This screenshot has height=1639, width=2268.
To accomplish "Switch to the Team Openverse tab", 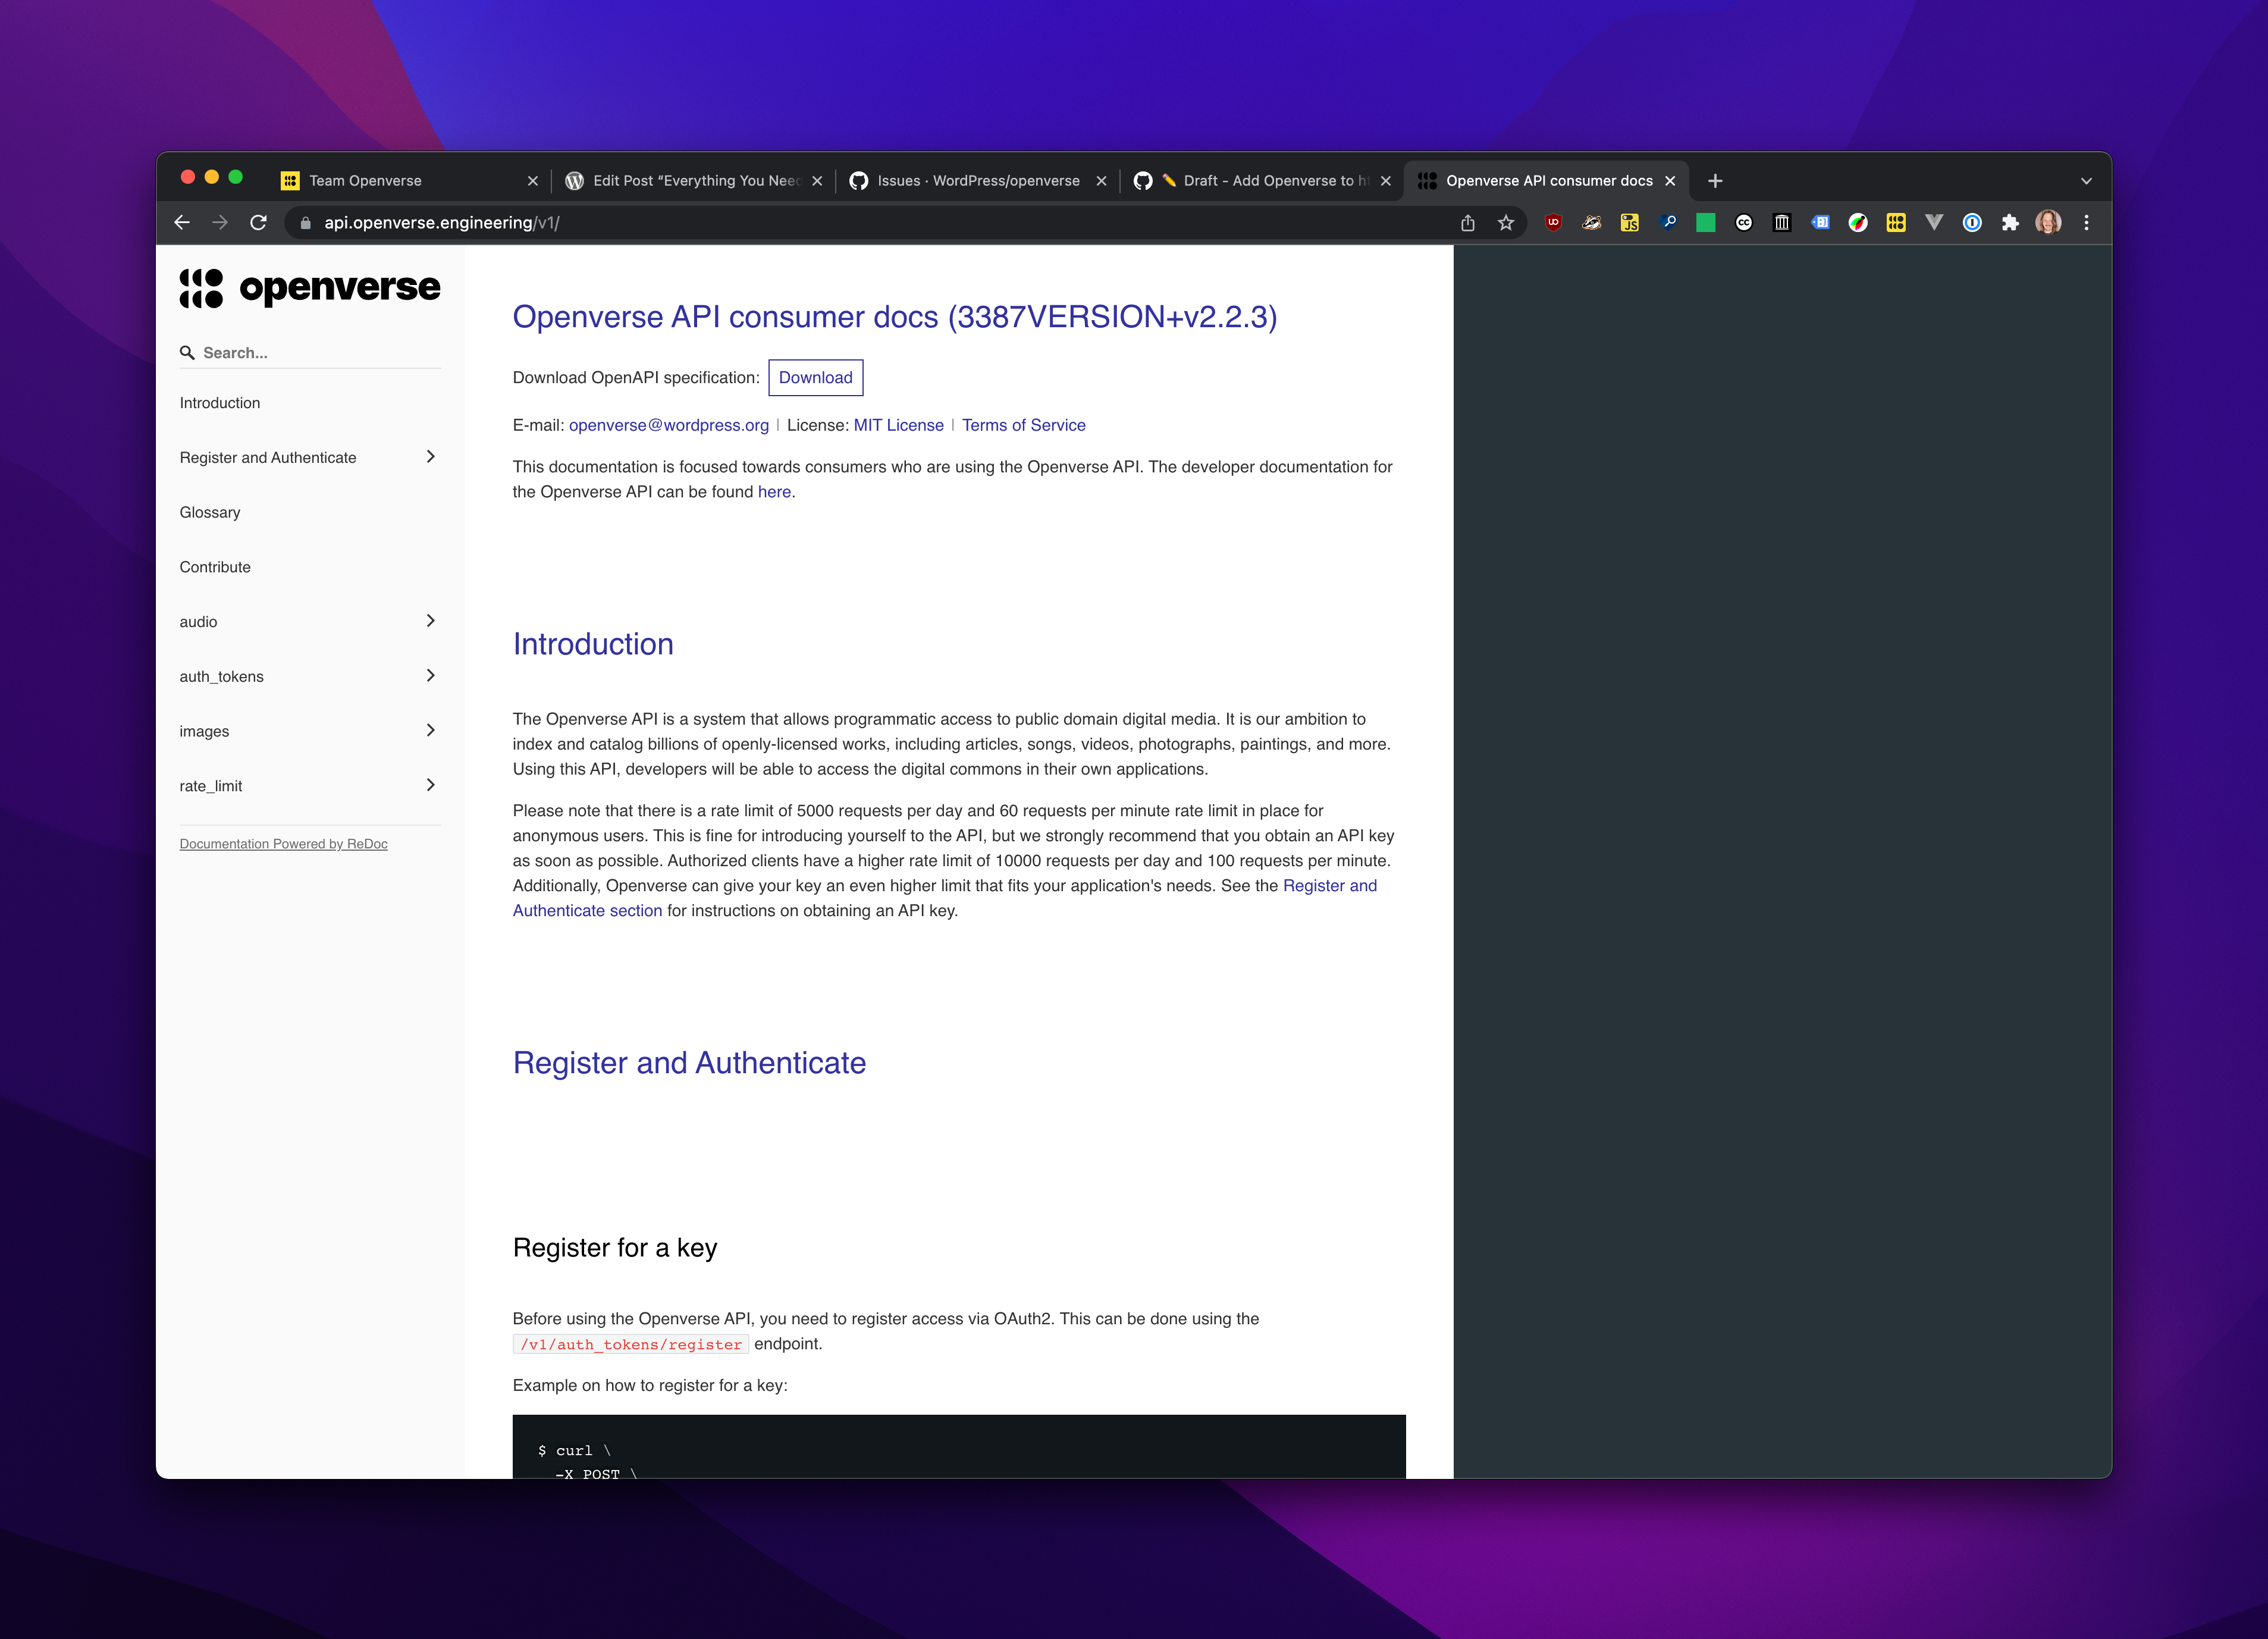I will [365, 181].
